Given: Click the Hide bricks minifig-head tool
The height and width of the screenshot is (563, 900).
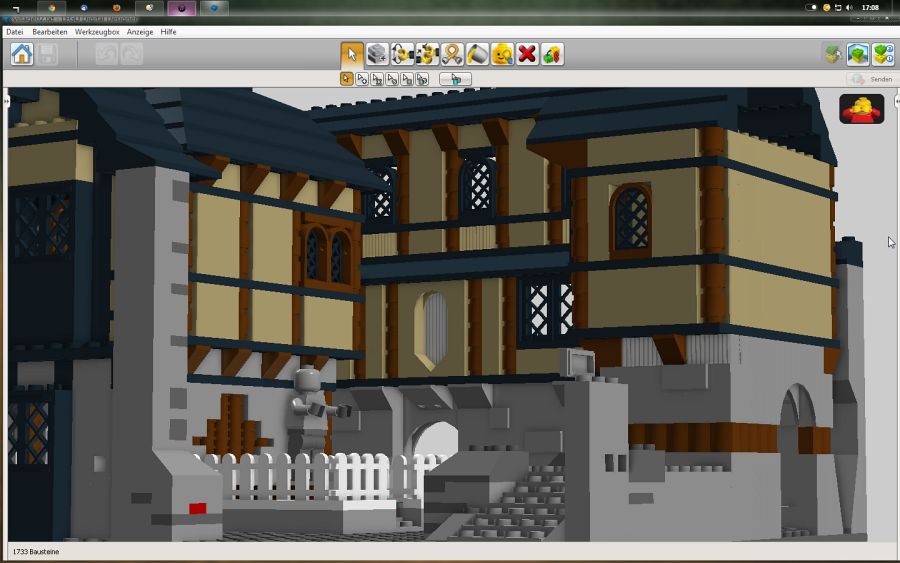Looking at the screenshot, I should 502,54.
